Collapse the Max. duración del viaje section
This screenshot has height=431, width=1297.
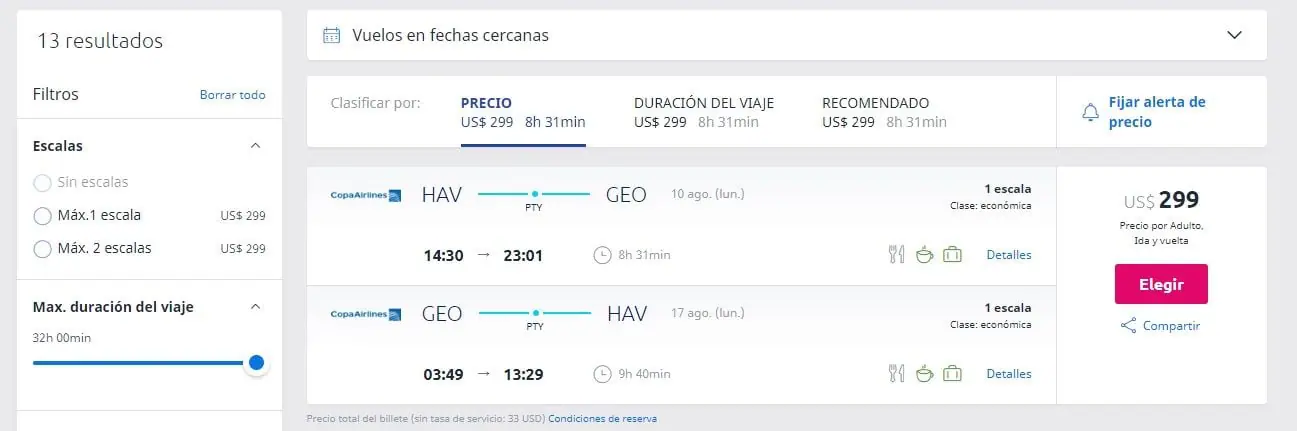pos(255,307)
